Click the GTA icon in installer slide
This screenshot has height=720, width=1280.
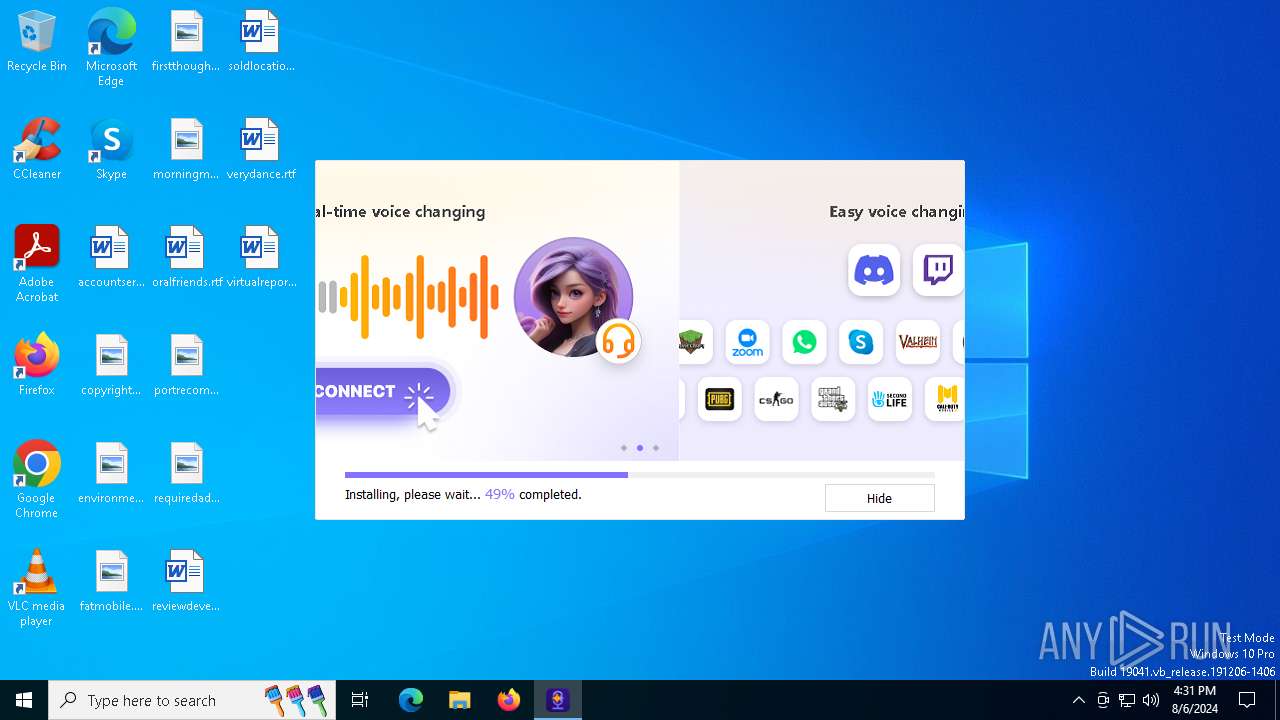pyautogui.click(x=833, y=399)
